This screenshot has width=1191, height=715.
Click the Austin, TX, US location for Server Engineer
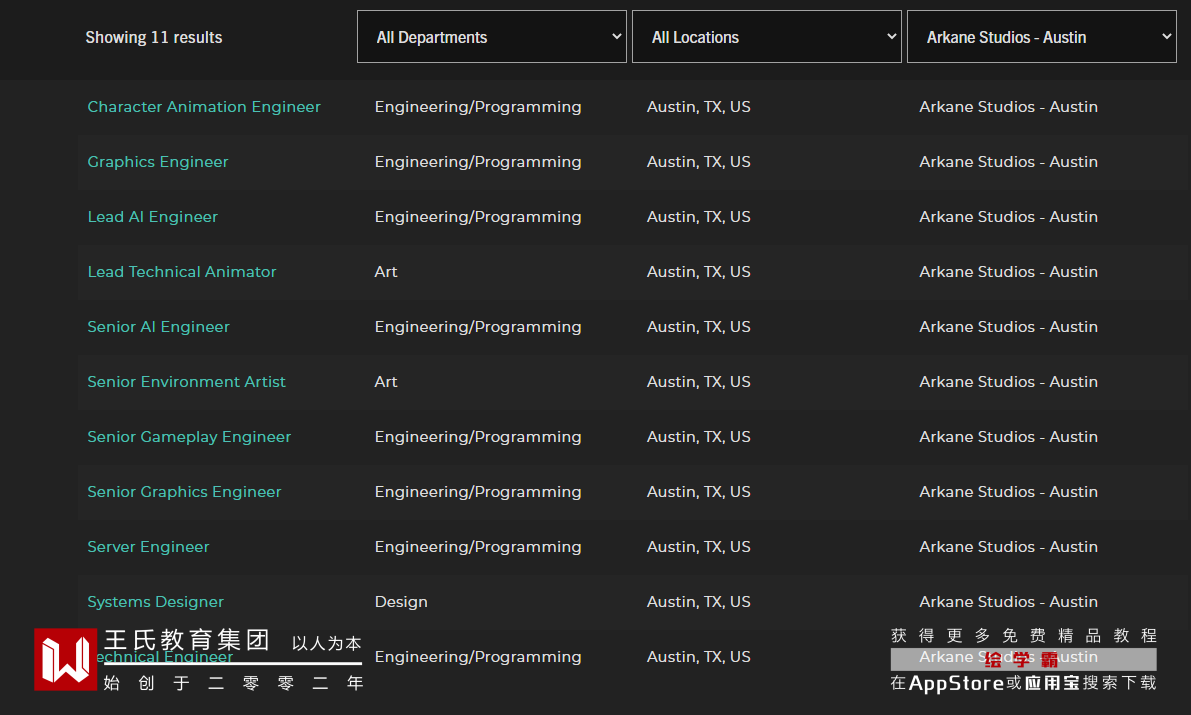[698, 547]
